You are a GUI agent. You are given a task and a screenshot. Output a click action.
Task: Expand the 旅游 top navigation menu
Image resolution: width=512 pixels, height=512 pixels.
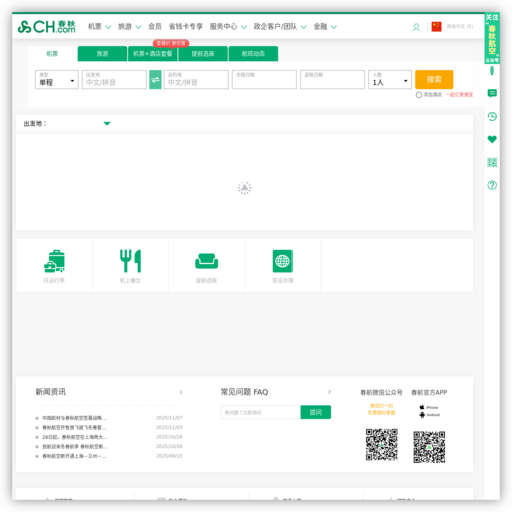point(130,27)
